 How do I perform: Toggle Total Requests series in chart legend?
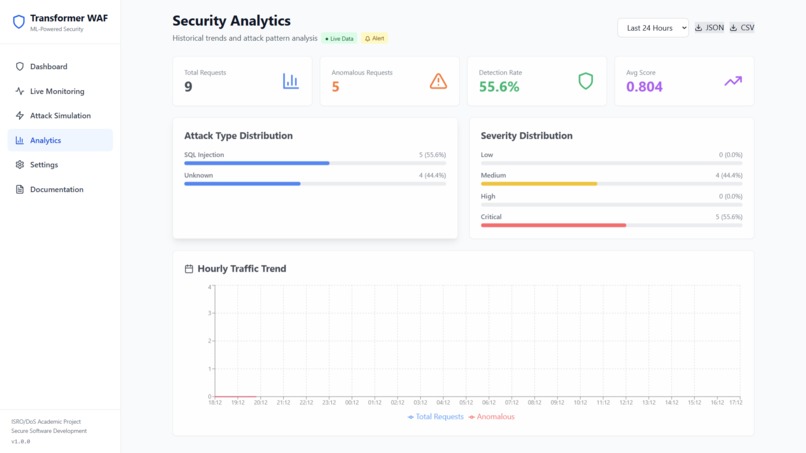(x=435, y=417)
